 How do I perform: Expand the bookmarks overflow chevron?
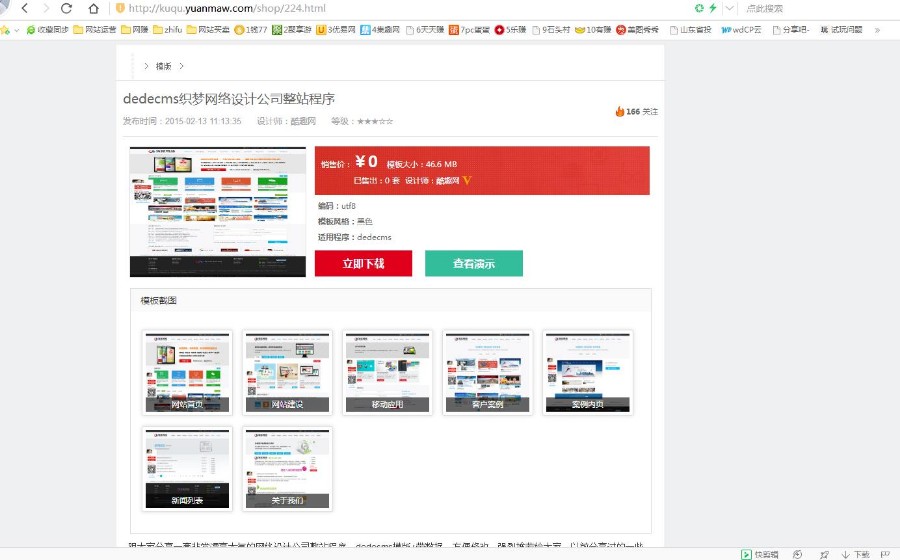877,30
